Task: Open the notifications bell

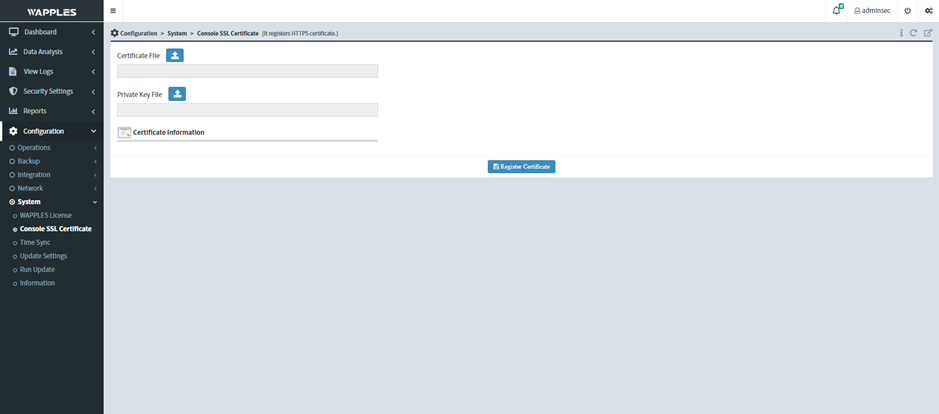Action: click(836, 10)
